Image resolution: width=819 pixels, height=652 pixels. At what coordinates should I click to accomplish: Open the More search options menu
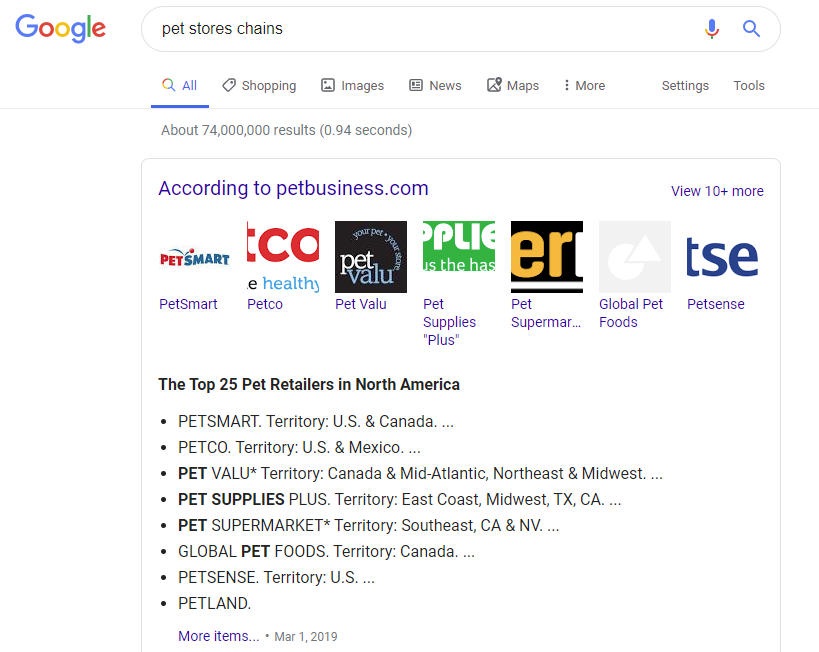tap(584, 85)
